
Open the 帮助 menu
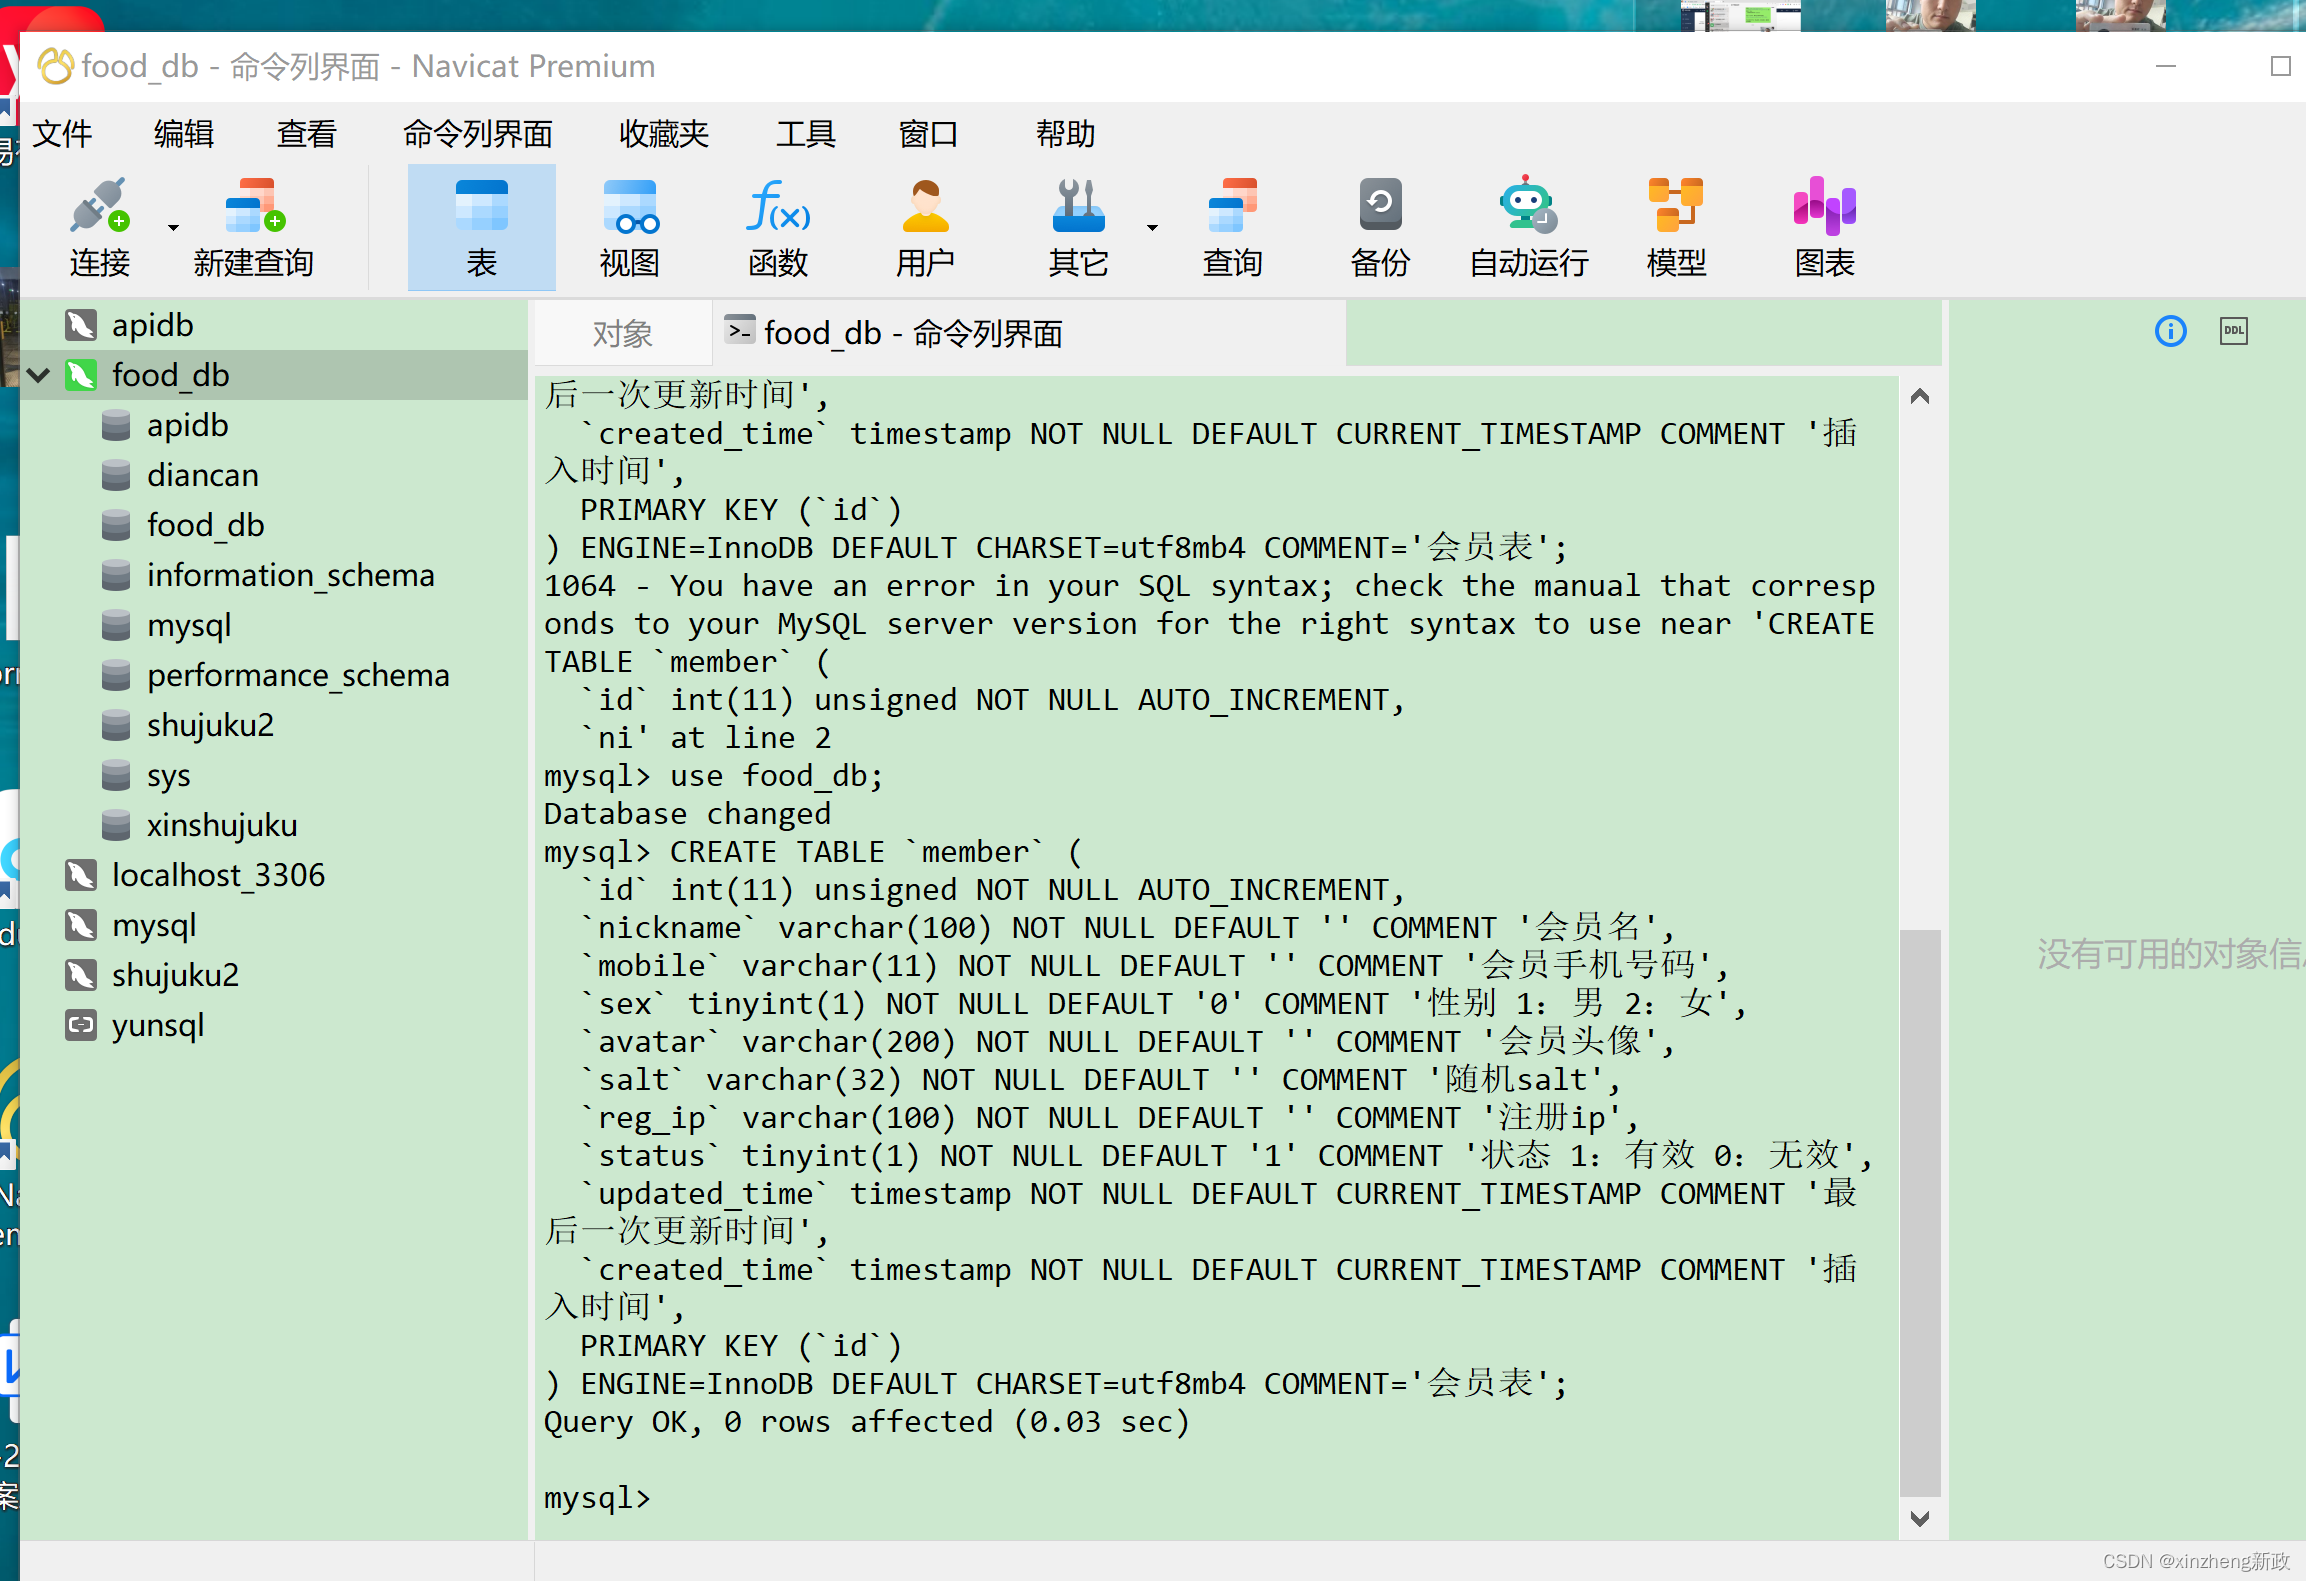pos(1065,133)
